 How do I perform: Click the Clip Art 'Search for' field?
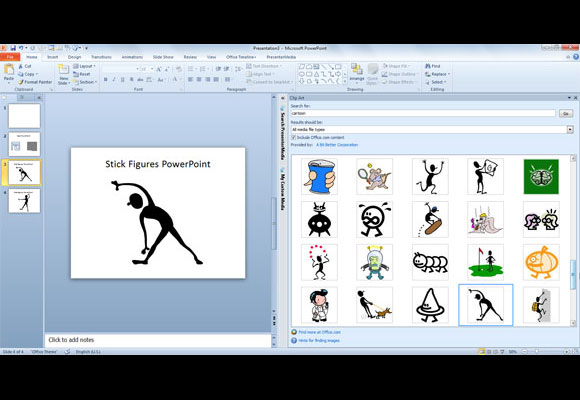click(423, 113)
